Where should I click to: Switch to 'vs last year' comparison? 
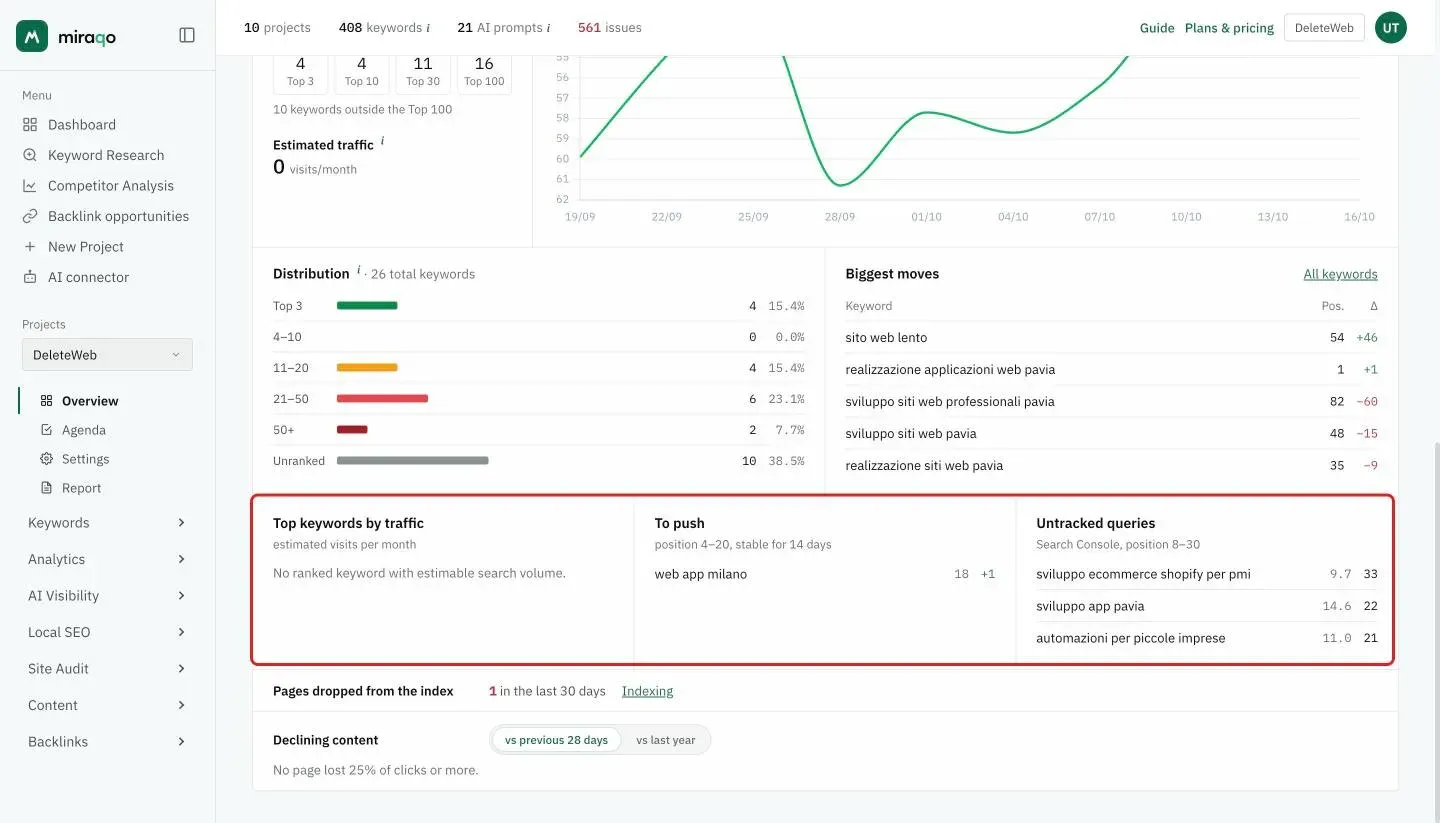tap(665, 740)
